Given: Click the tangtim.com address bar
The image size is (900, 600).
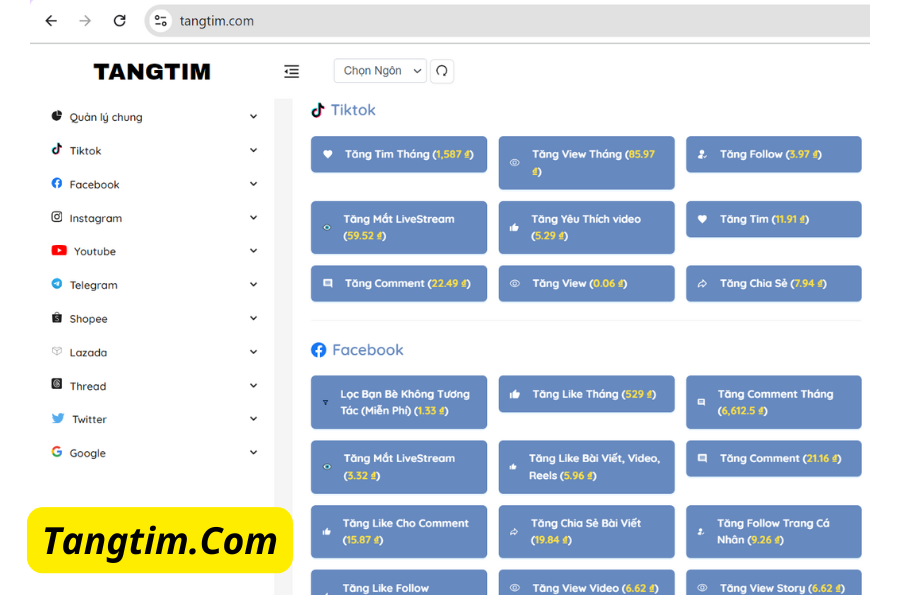Looking at the screenshot, I should 507,21.
